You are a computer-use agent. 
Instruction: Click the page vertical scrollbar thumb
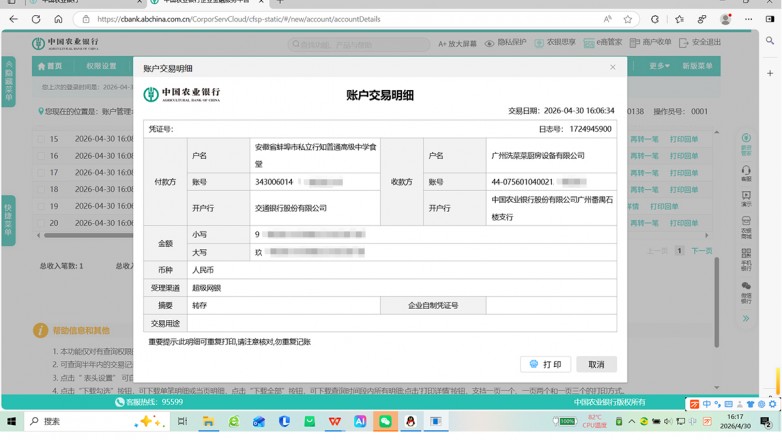tap(717, 302)
